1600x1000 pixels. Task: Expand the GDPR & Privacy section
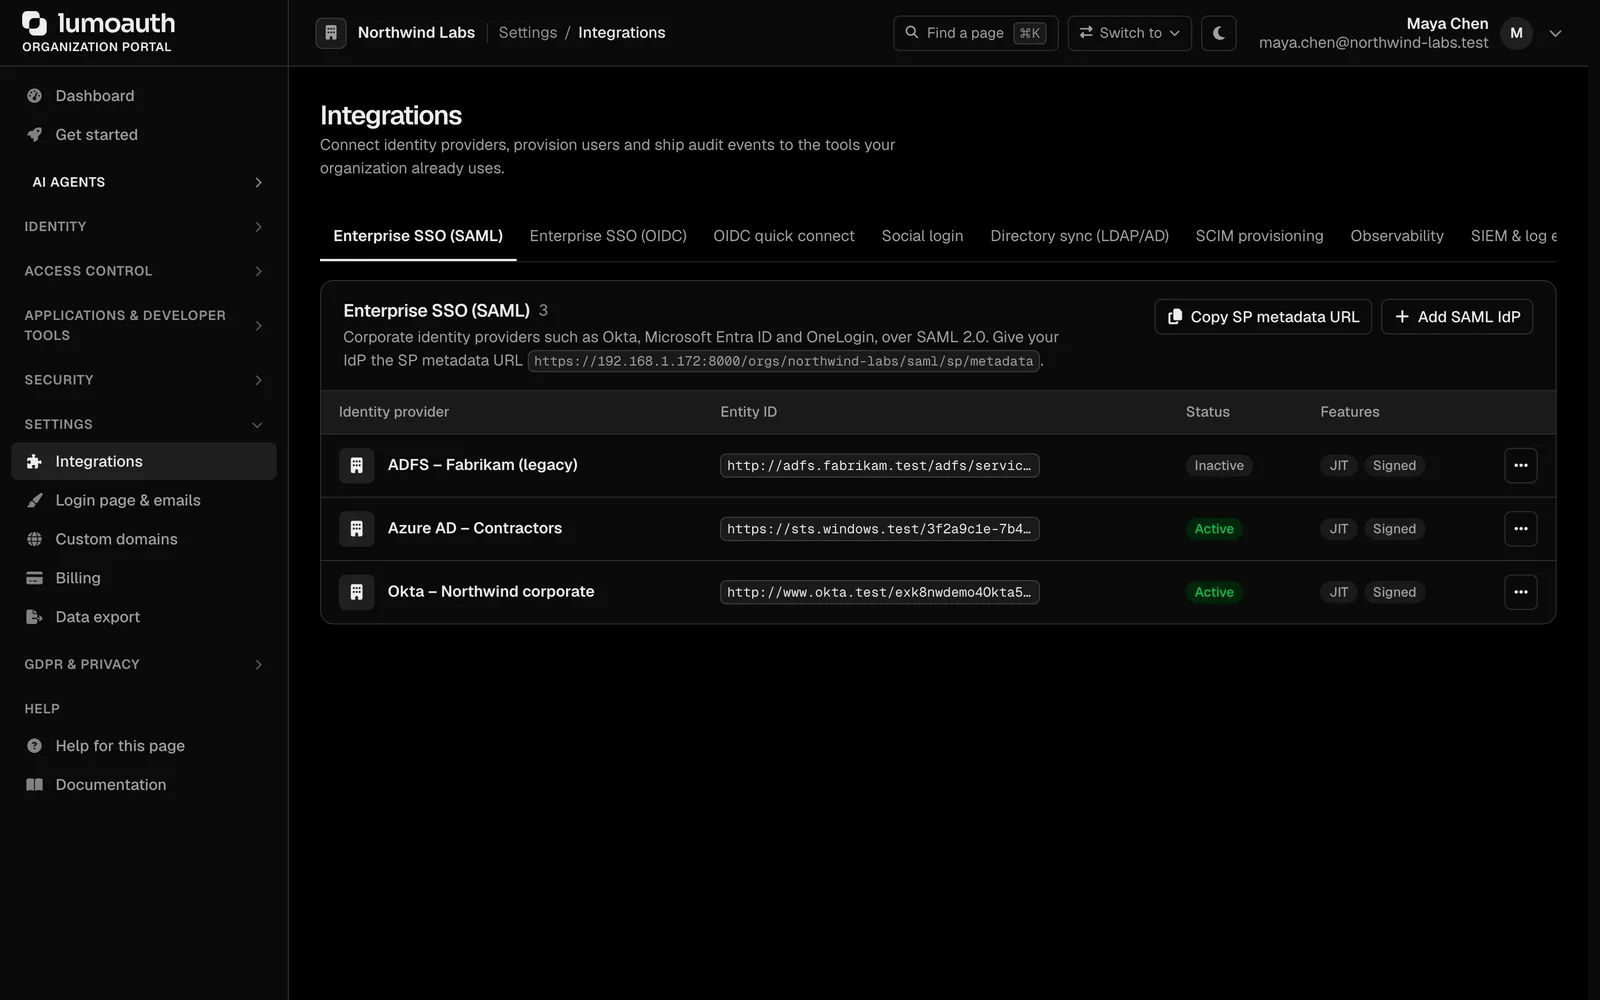point(144,664)
